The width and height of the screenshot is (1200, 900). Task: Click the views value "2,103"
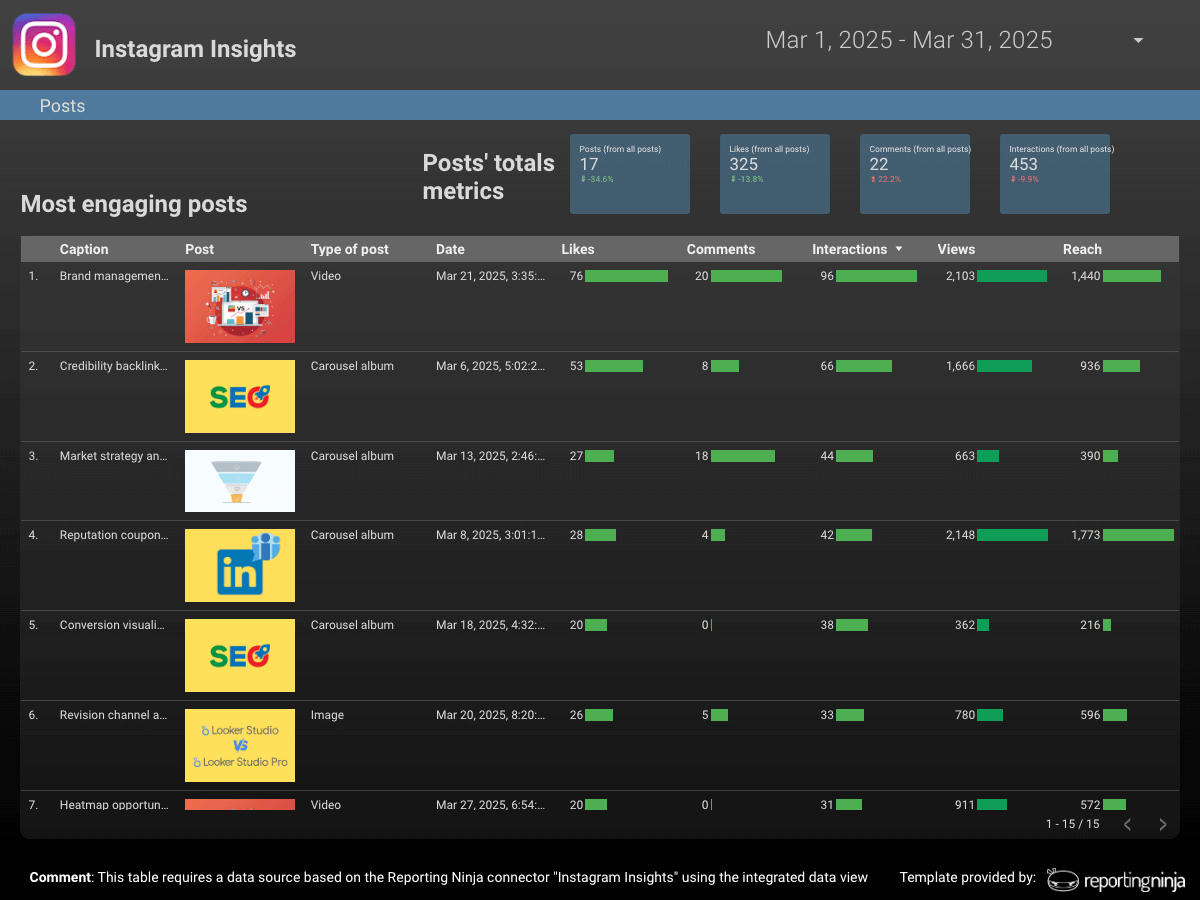click(x=960, y=276)
